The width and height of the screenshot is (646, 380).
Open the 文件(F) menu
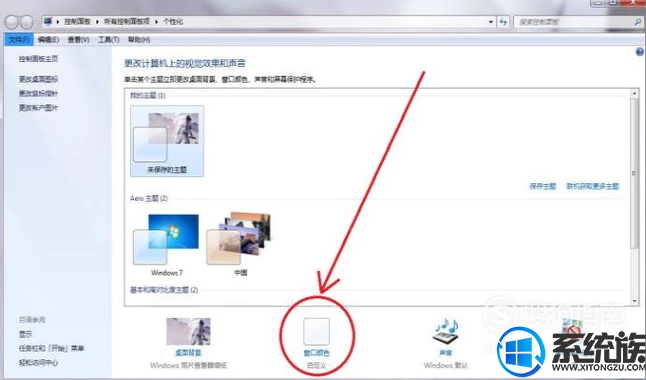(19, 40)
